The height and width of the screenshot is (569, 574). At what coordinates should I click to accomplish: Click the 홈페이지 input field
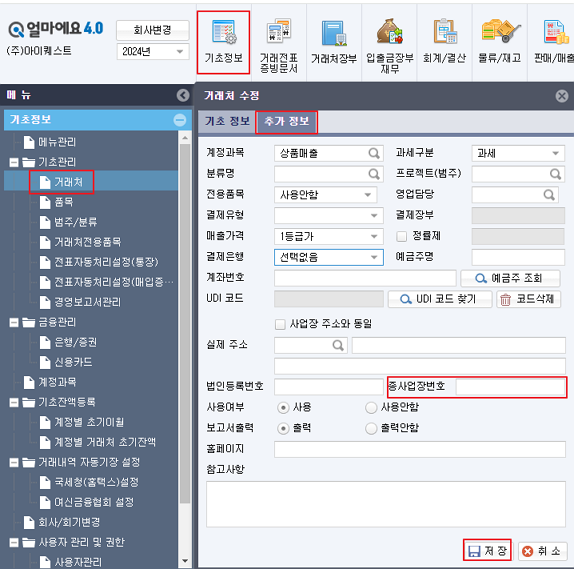point(420,449)
